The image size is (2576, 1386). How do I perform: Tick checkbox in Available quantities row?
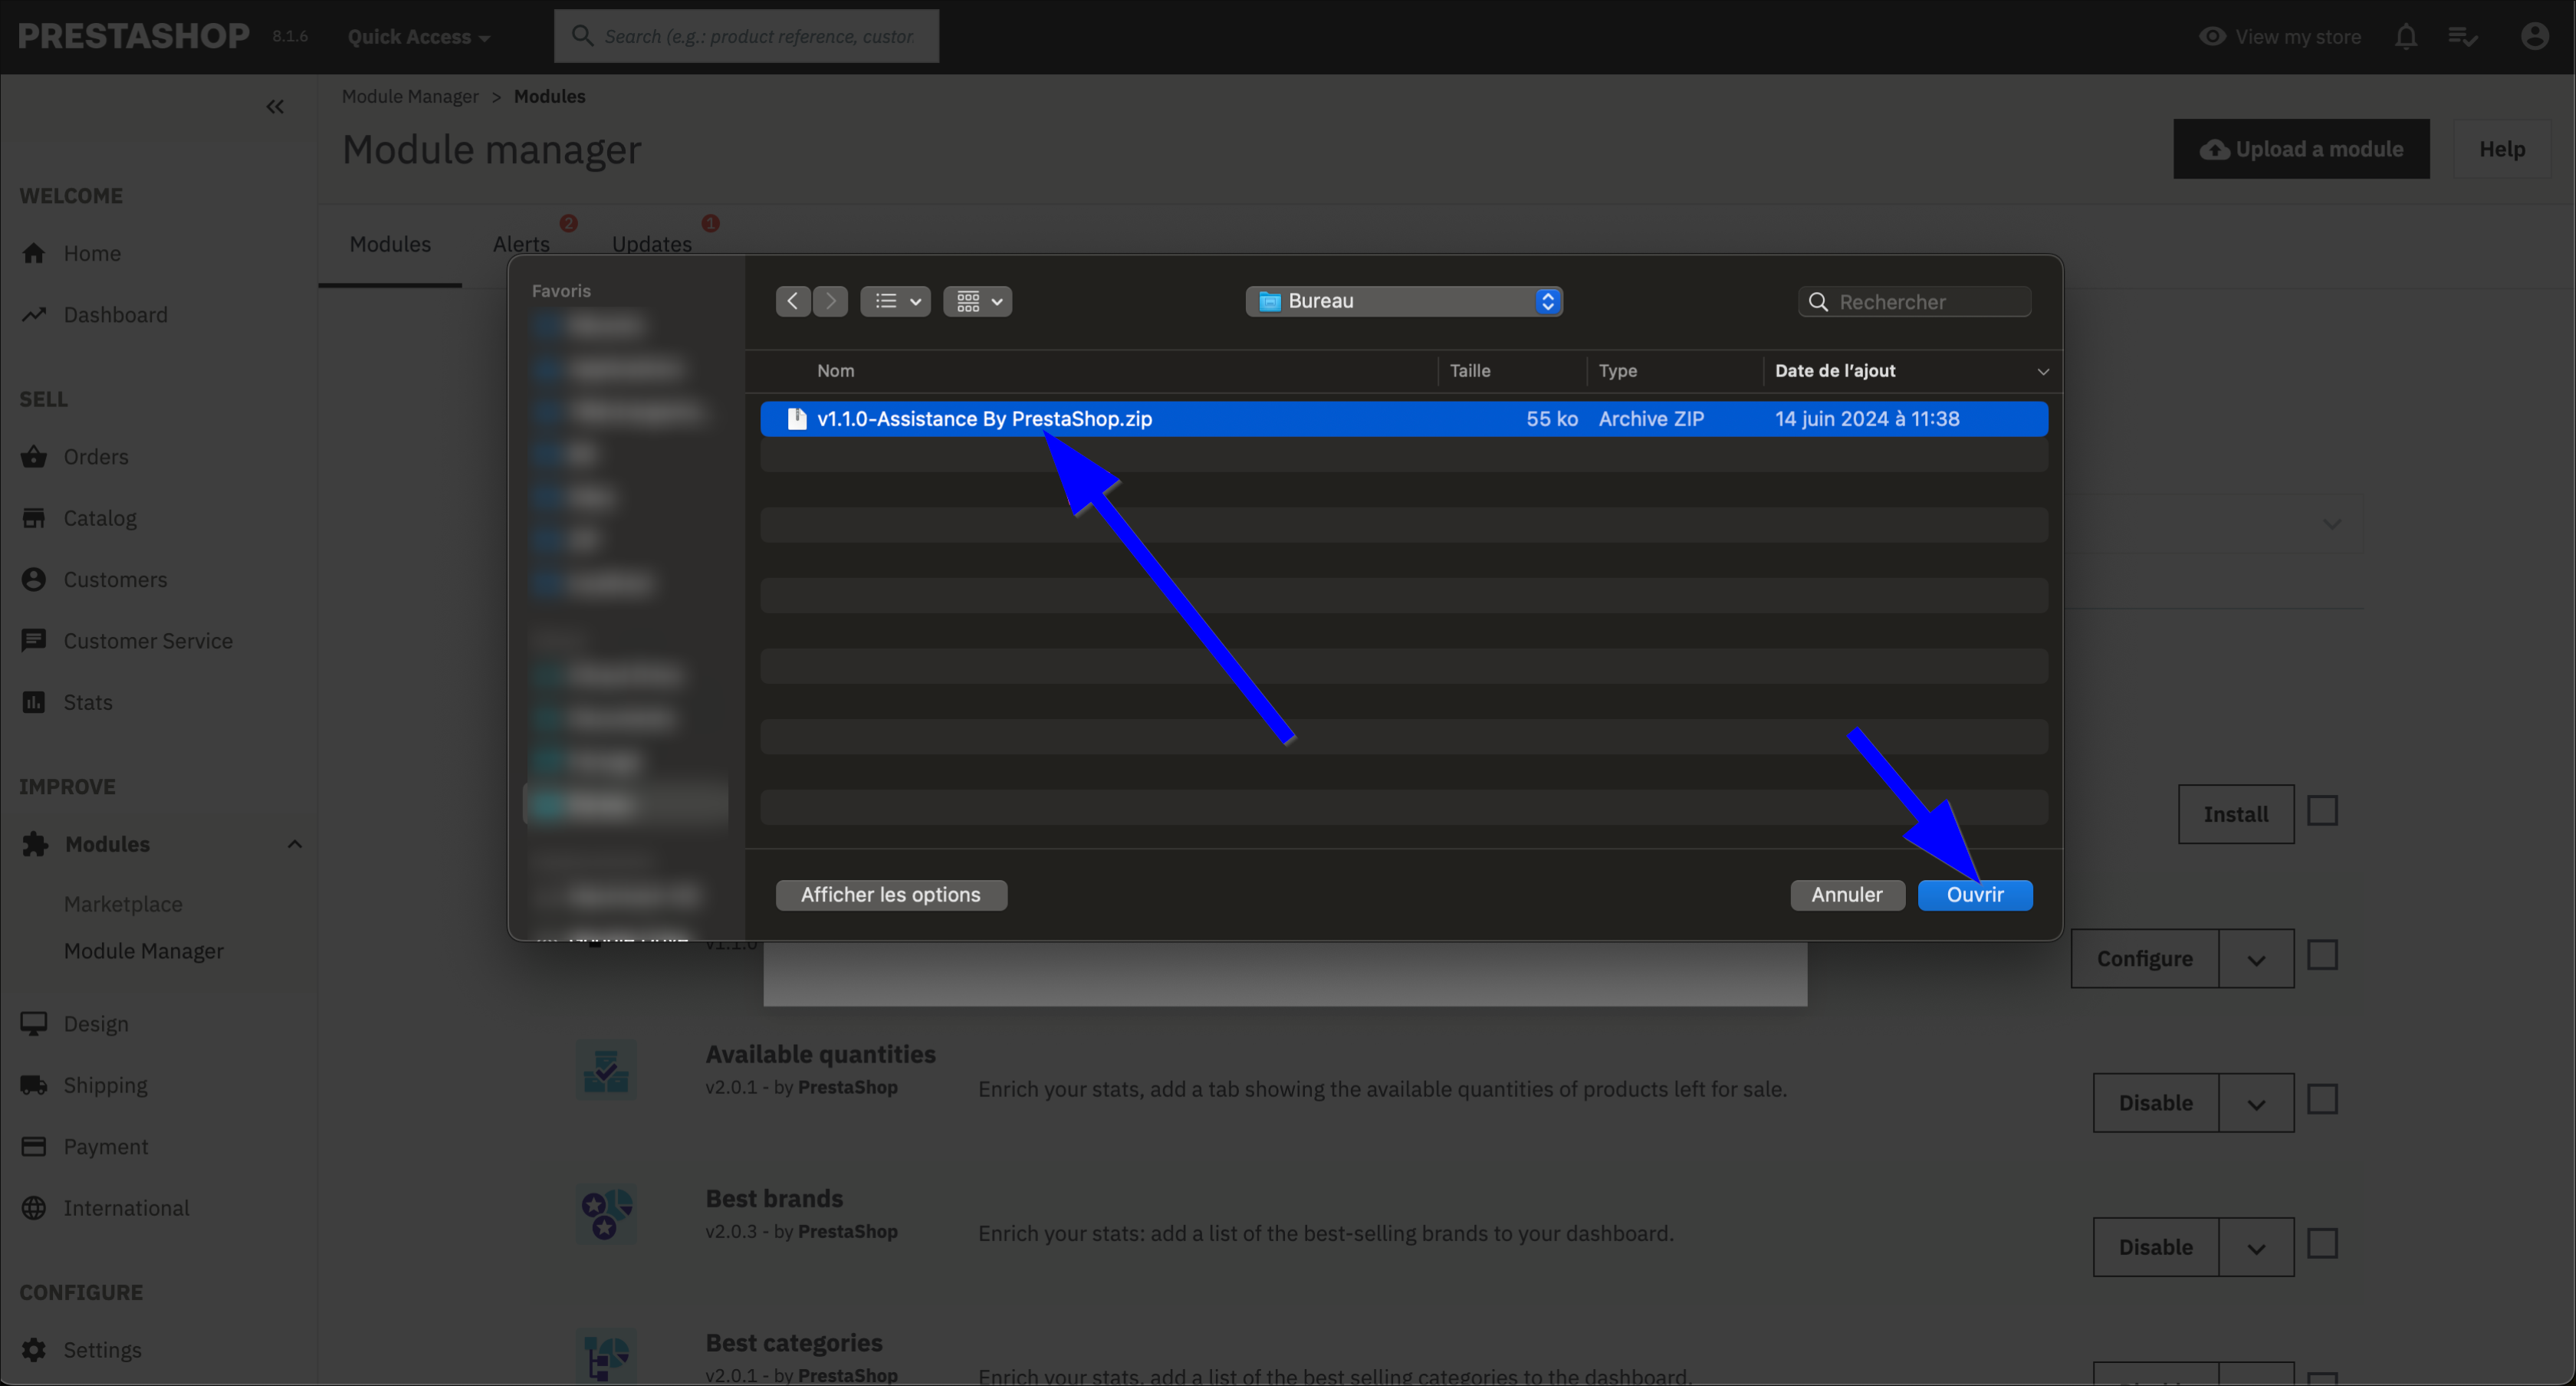point(2322,1100)
